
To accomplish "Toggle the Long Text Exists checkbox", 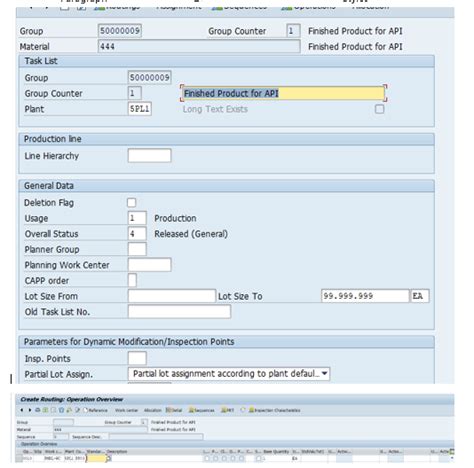I will pos(379,109).
